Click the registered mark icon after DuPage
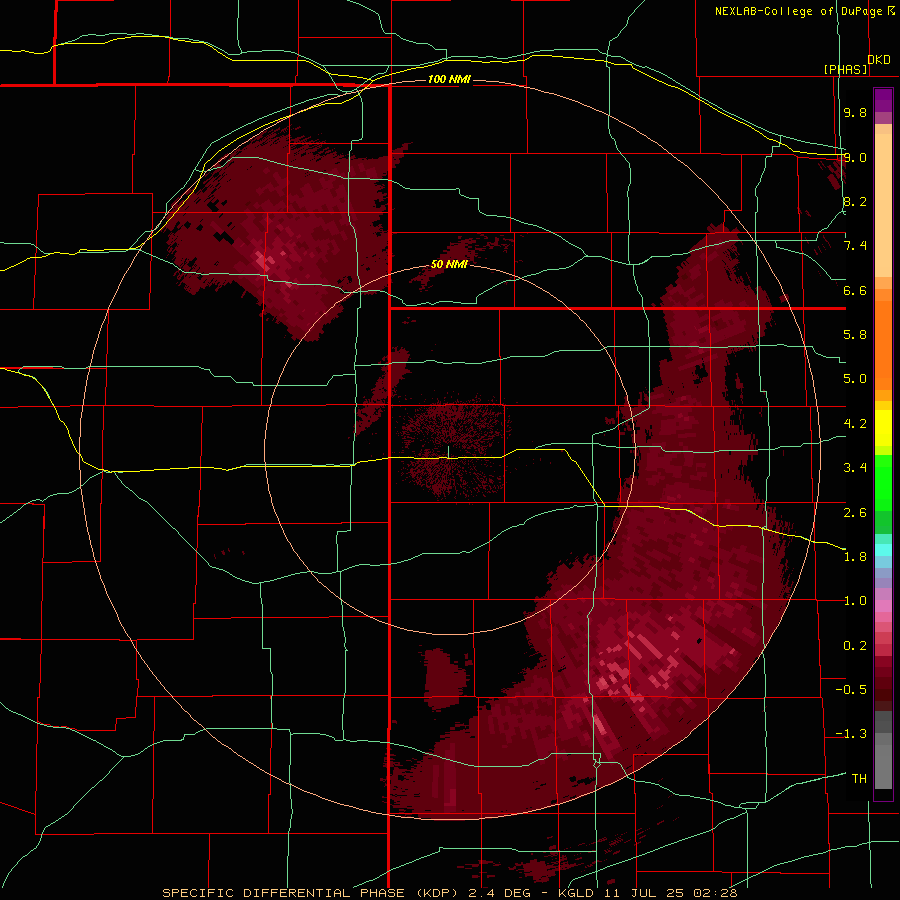The width and height of the screenshot is (900, 900). tap(891, 11)
